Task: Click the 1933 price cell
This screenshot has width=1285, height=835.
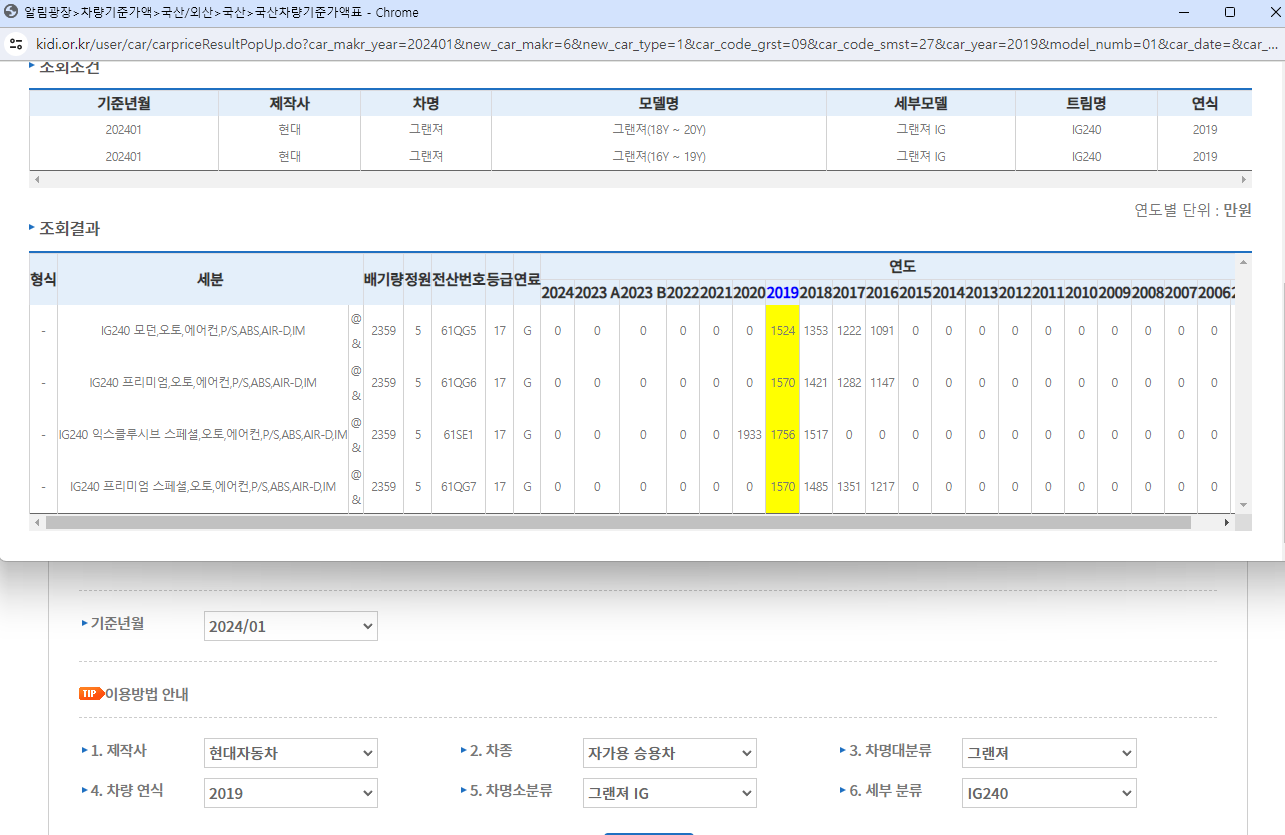Action: (x=749, y=434)
